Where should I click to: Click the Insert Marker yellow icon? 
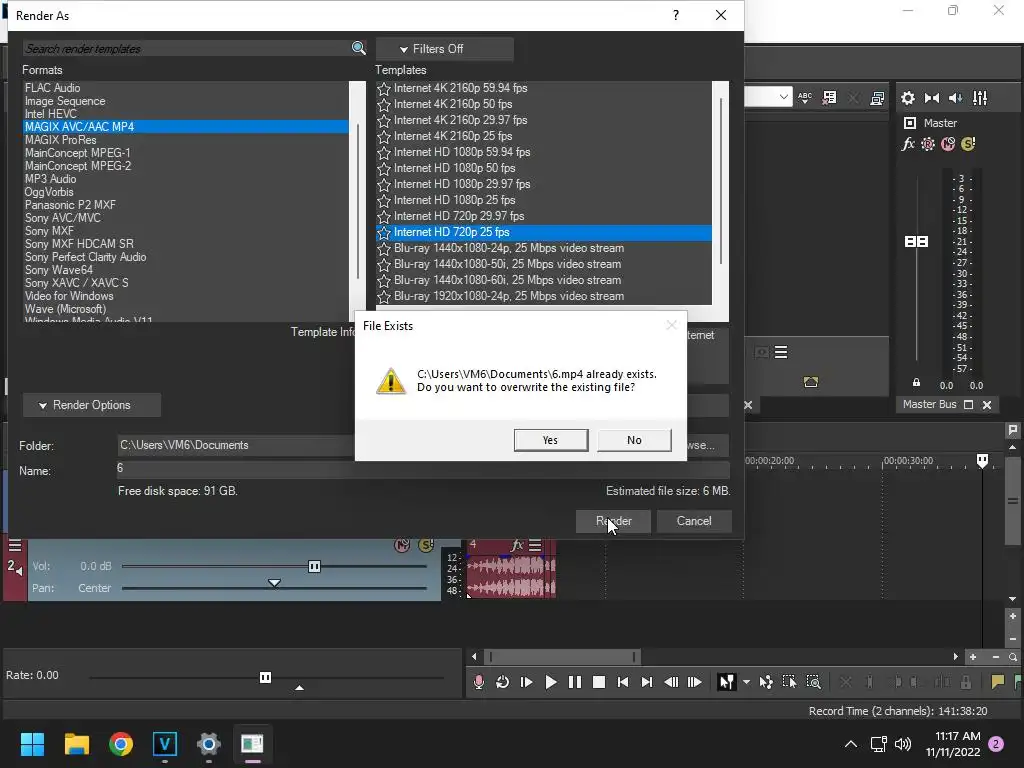997,682
